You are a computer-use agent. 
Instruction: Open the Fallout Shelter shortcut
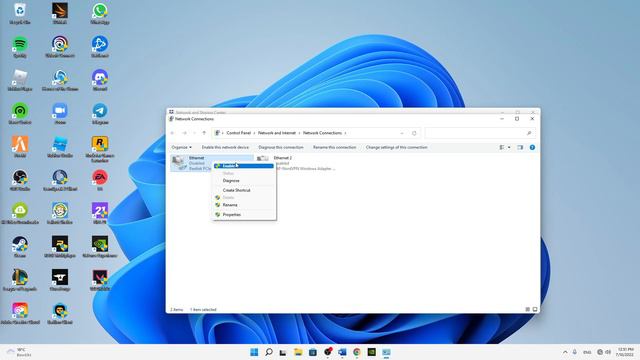coord(60,213)
